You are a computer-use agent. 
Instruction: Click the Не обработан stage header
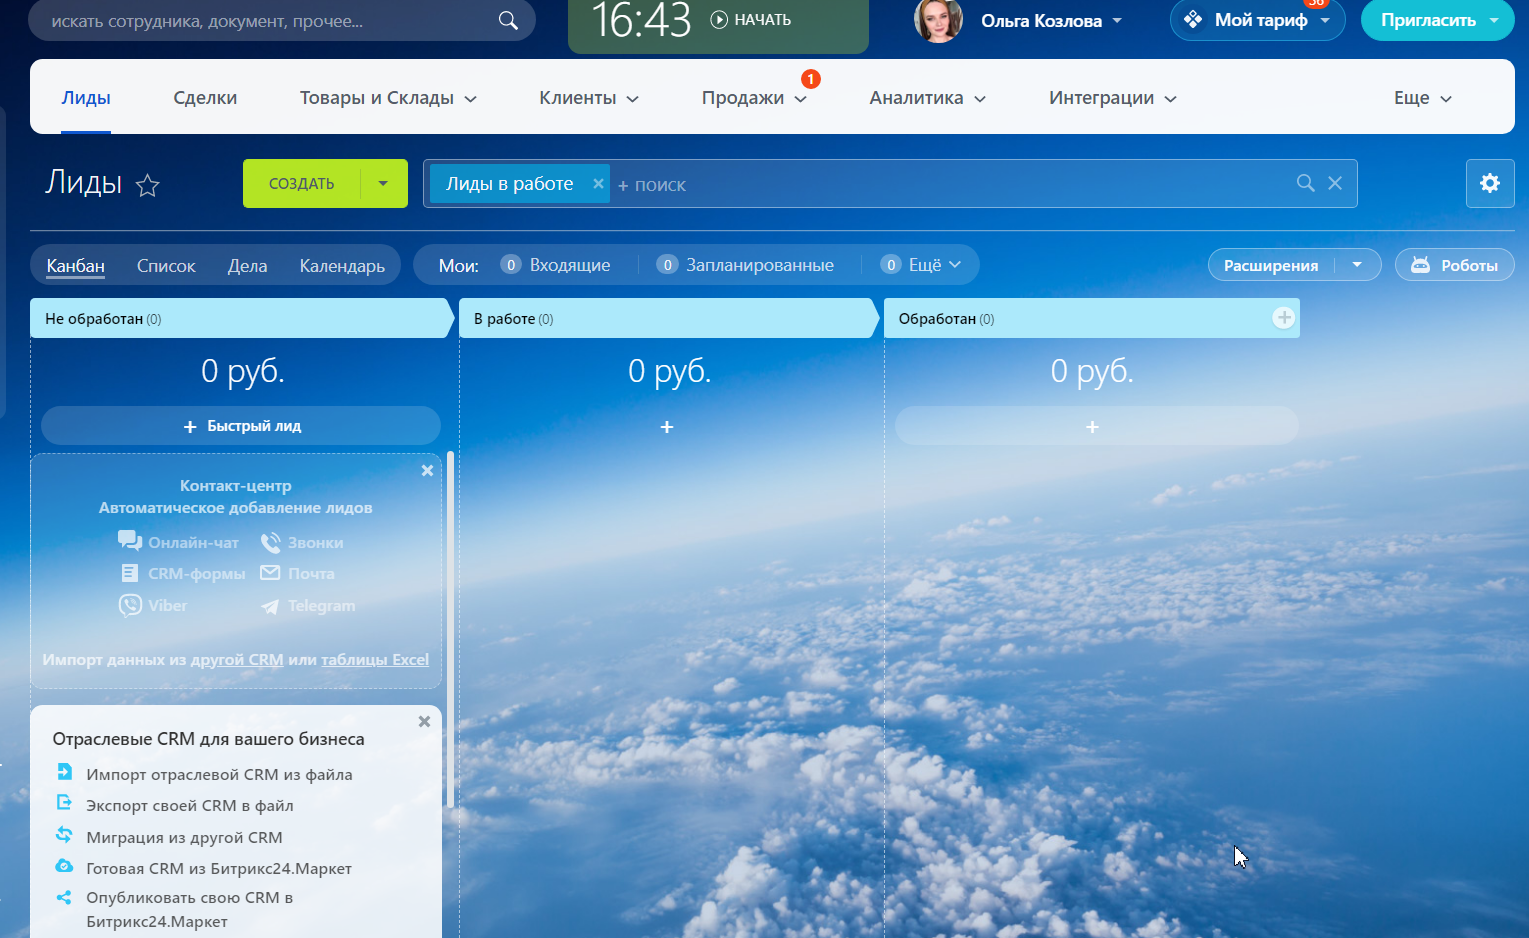[x=242, y=319]
